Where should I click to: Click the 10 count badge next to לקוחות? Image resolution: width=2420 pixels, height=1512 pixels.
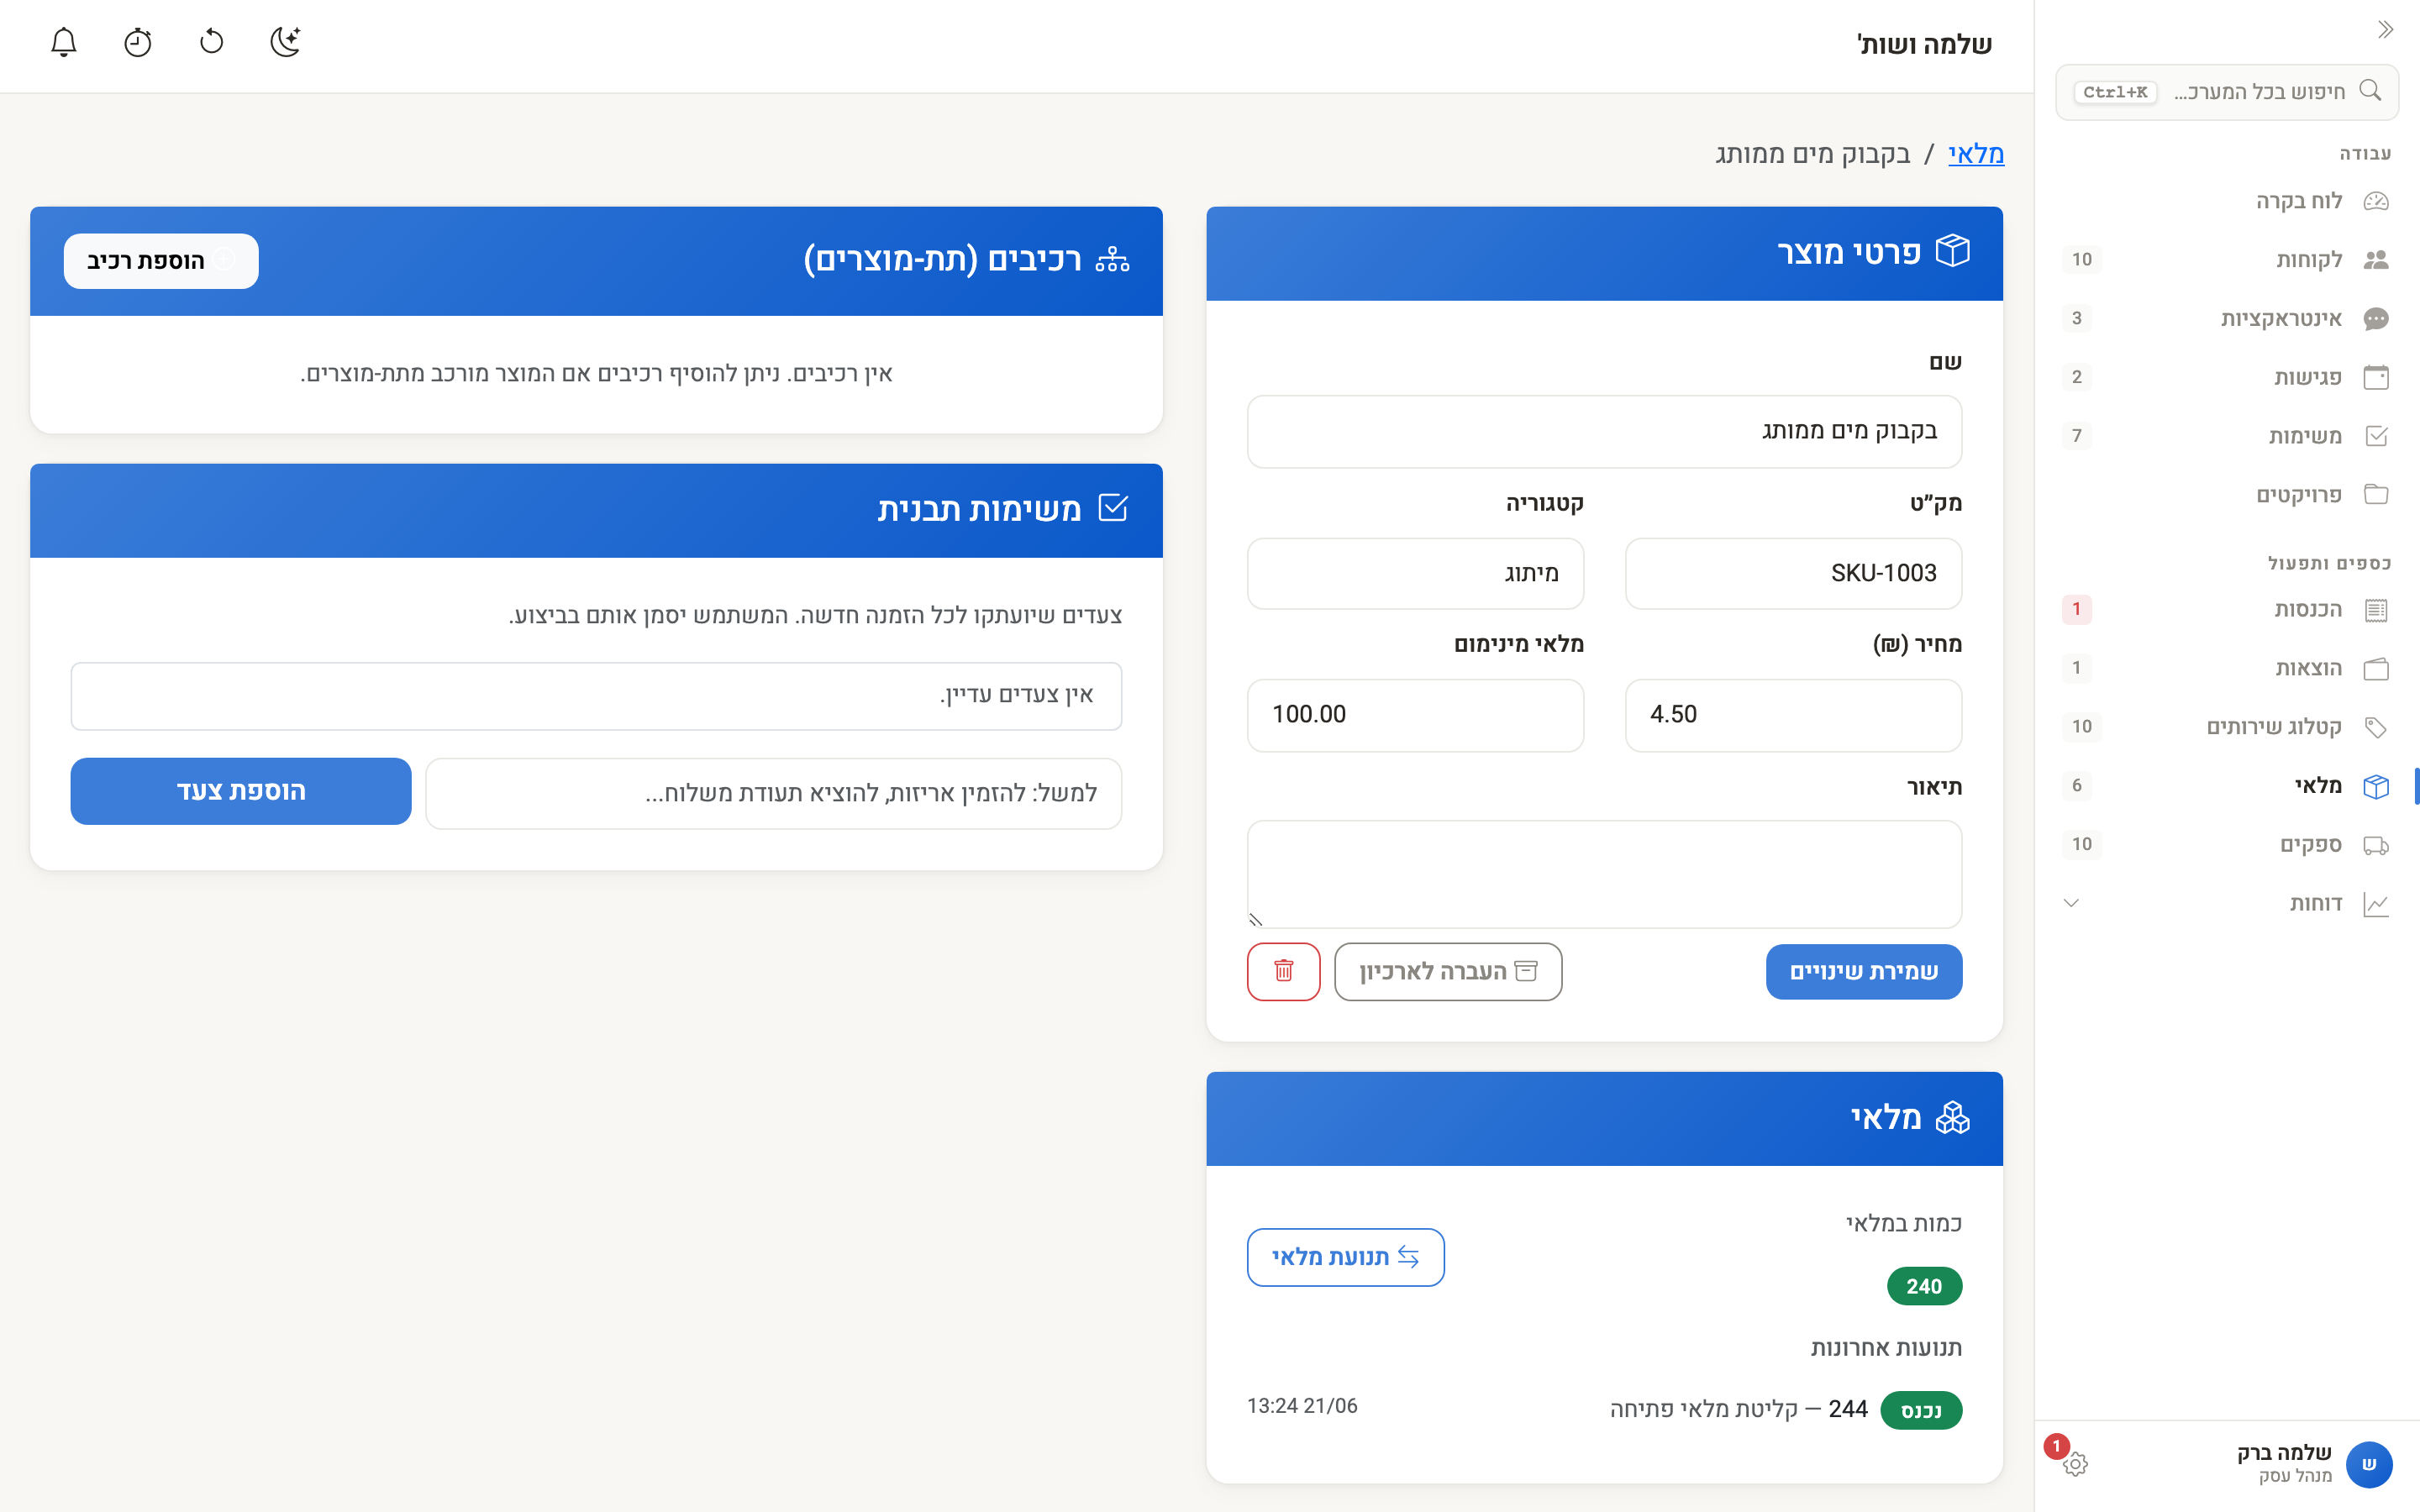tap(2082, 260)
